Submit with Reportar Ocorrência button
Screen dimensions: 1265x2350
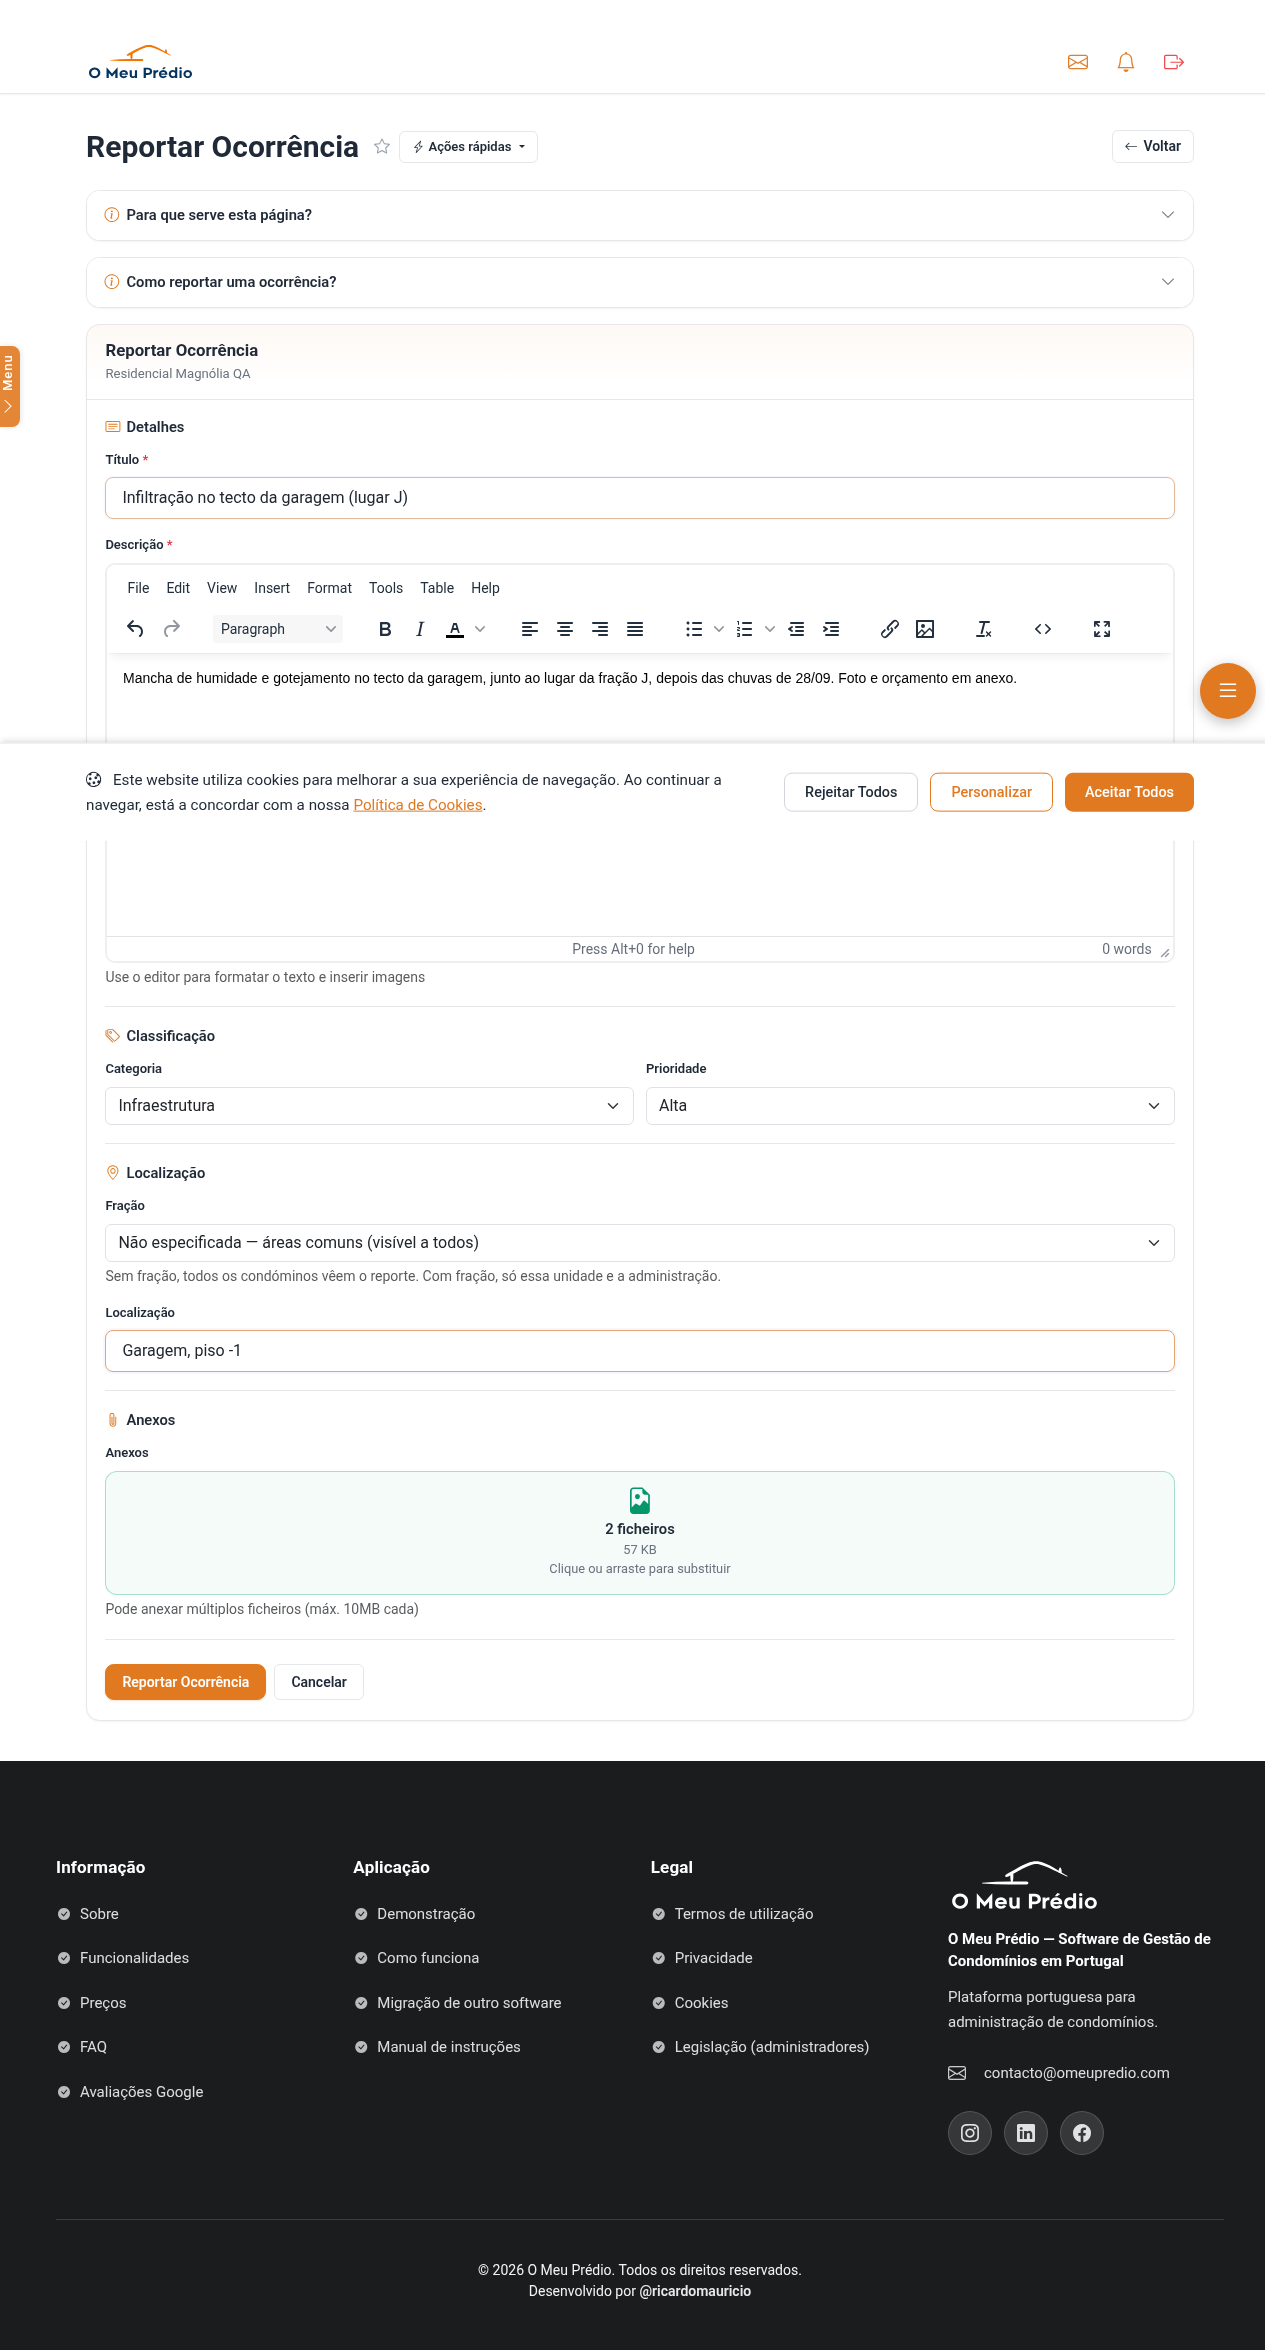pos(185,1682)
